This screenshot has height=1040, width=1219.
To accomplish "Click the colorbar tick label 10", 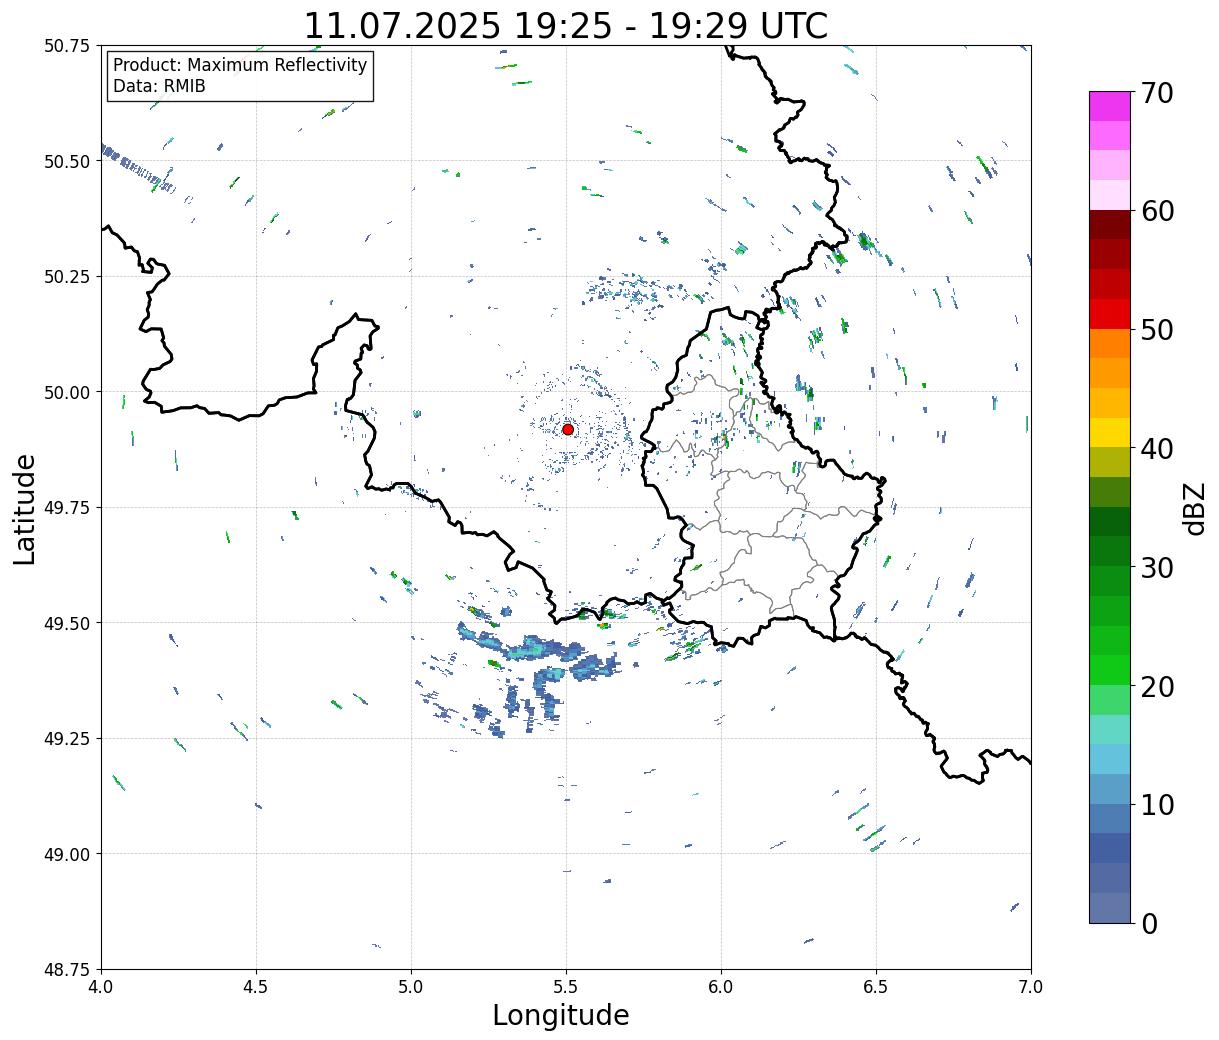I will tap(1157, 805).
